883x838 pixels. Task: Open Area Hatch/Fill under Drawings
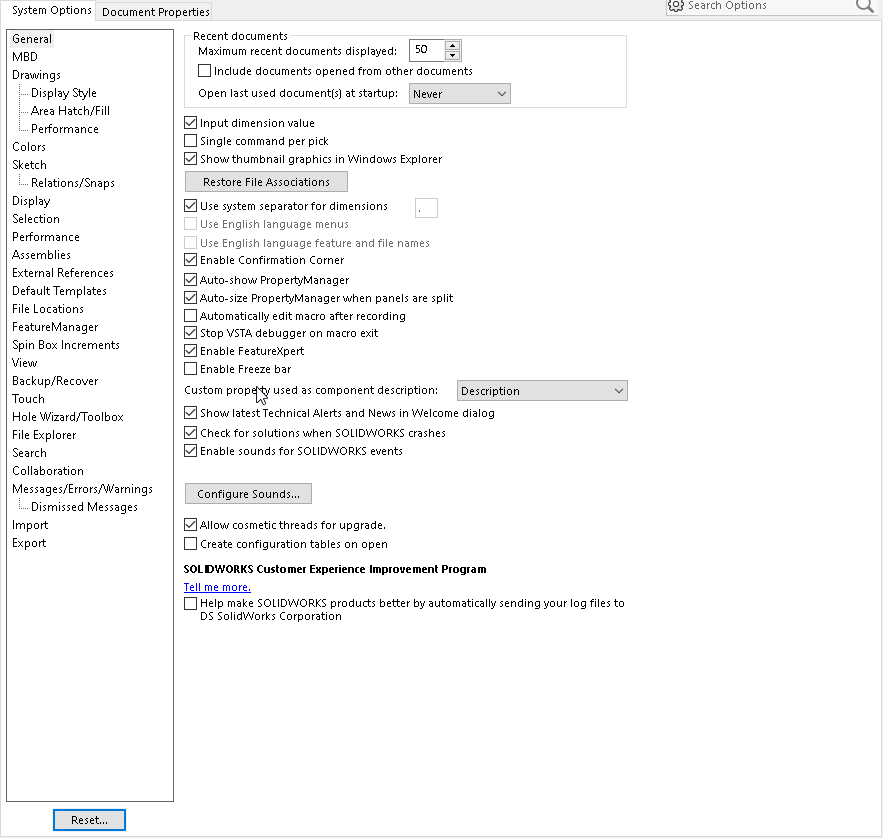(70, 111)
